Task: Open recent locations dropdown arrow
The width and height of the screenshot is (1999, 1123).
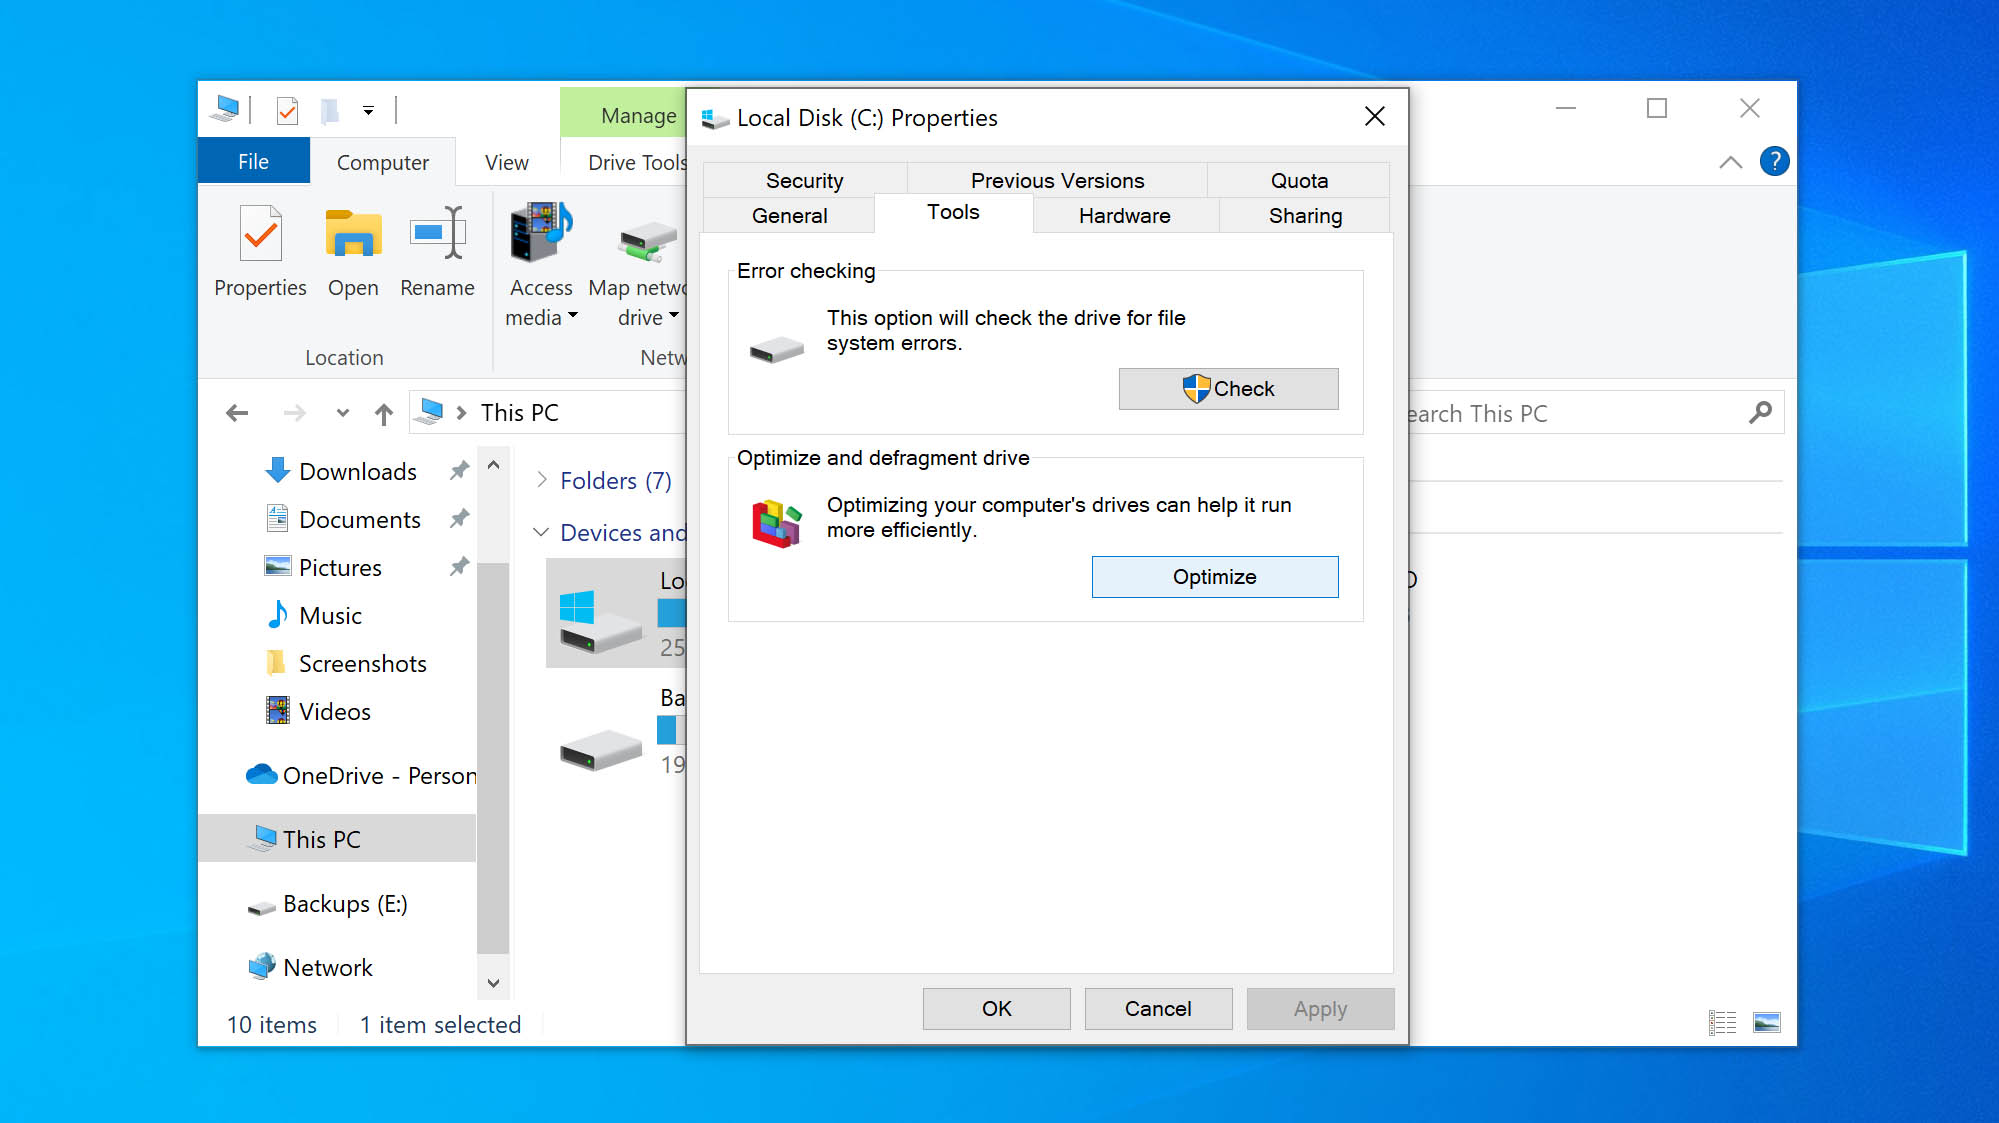Action: (x=343, y=413)
